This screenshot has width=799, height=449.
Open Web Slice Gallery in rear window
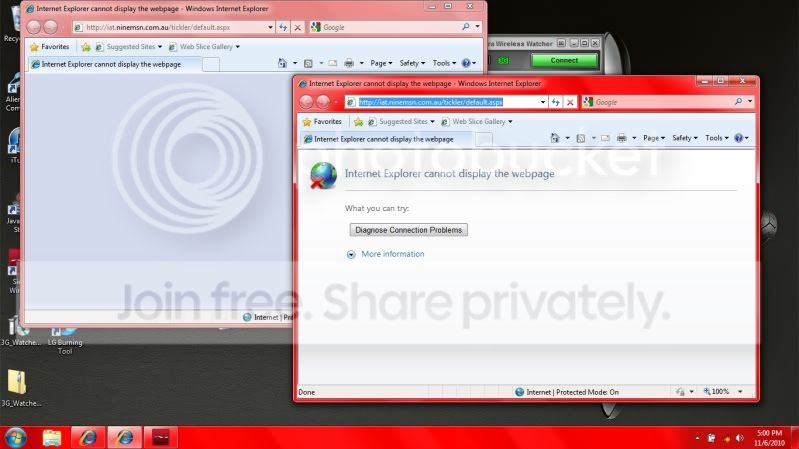[204, 47]
